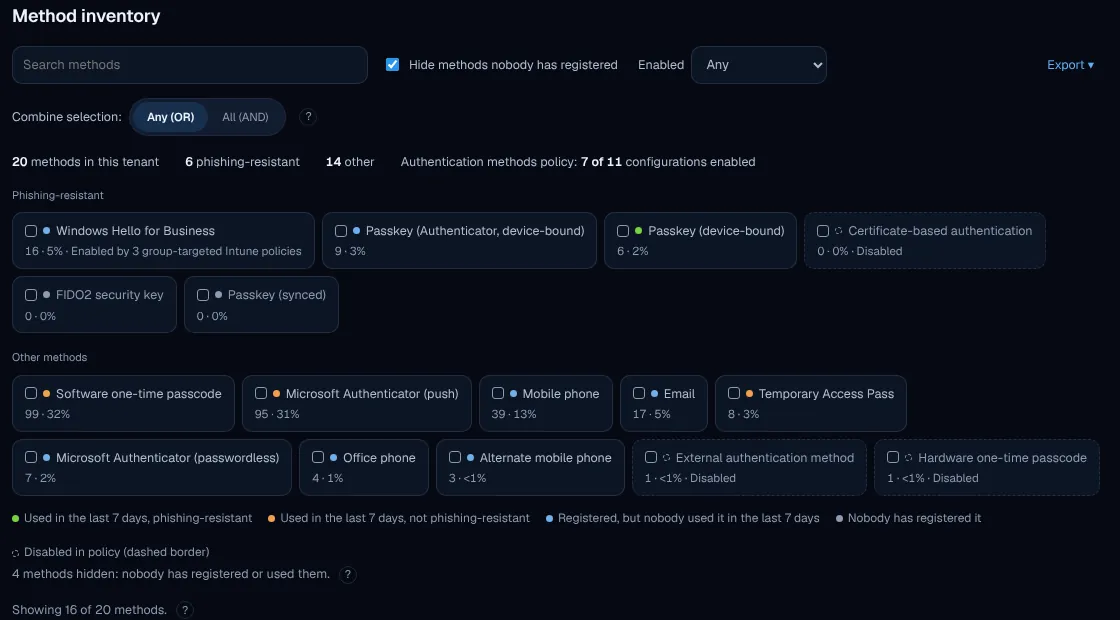Focus the Search methods field
This screenshot has width=1120, height=620.
pos(190,65)
